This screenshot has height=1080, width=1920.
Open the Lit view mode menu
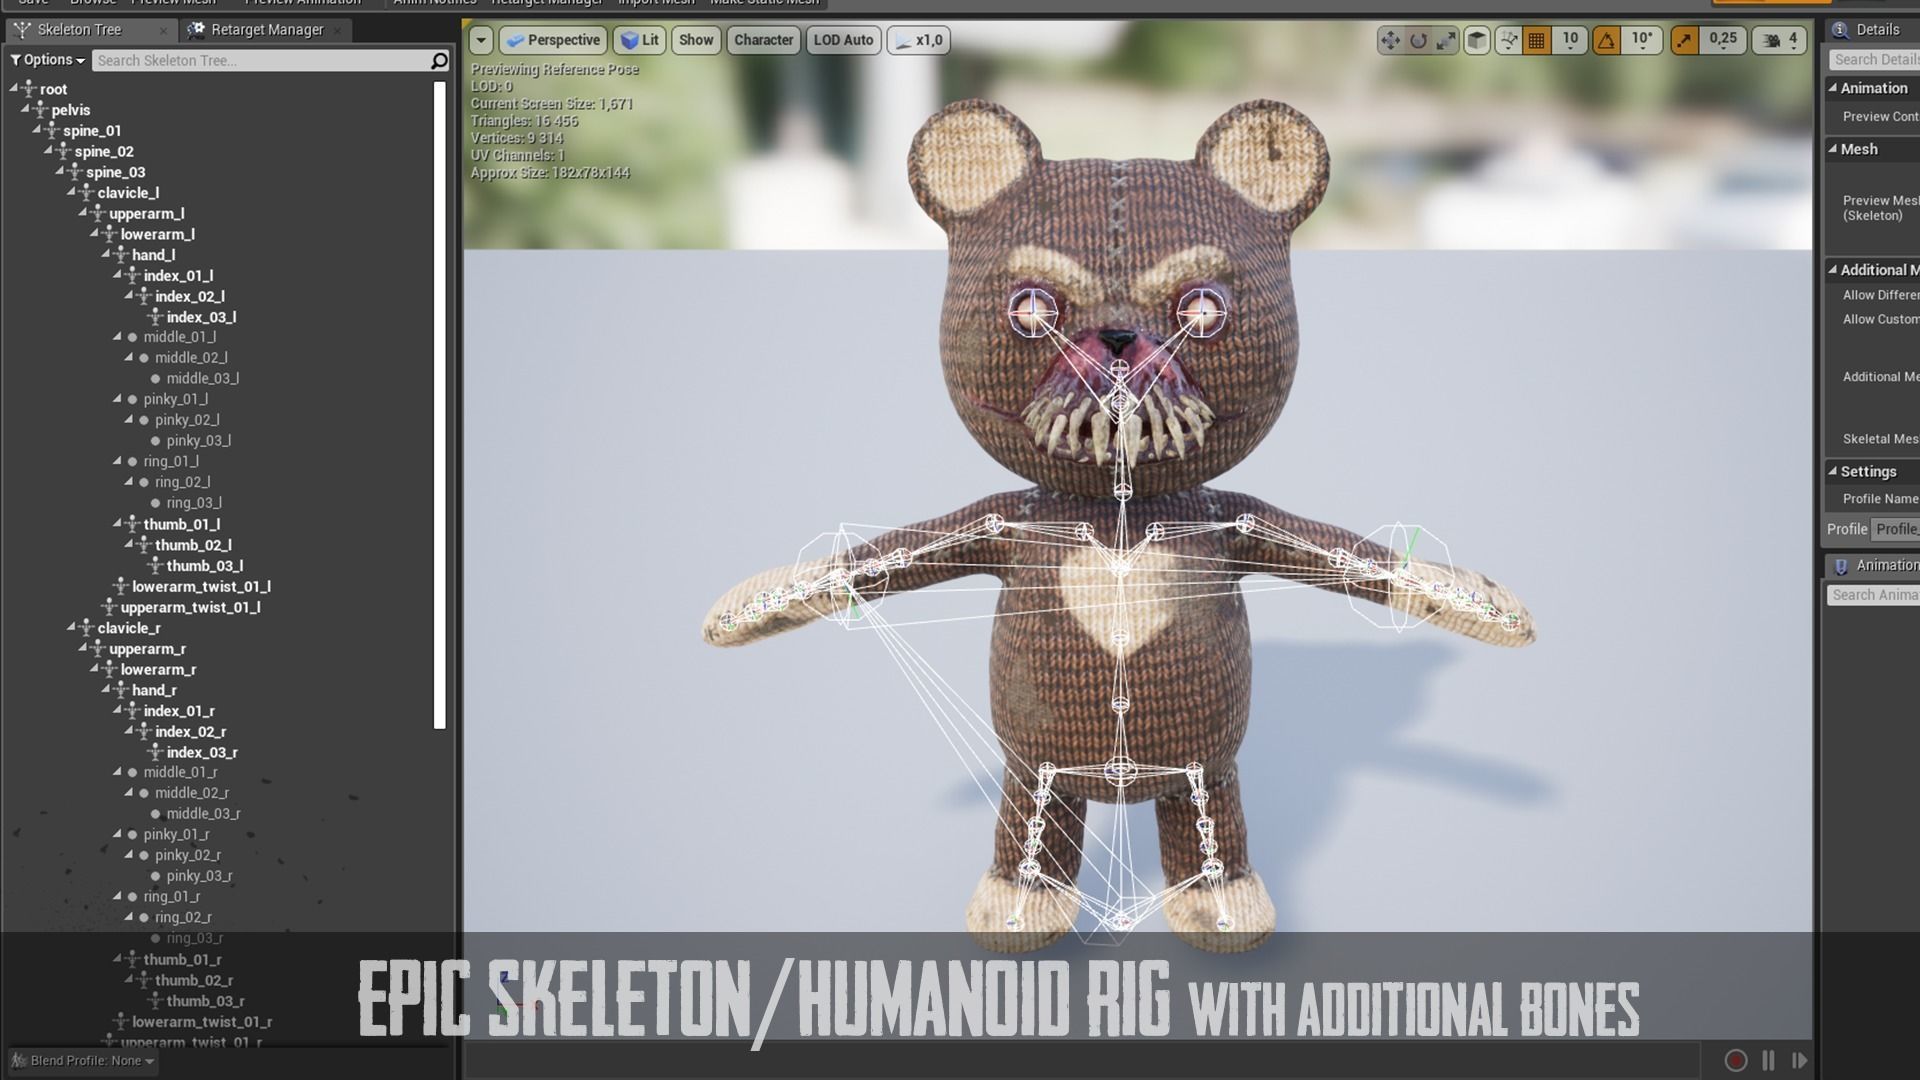click(x=640, y=41)
